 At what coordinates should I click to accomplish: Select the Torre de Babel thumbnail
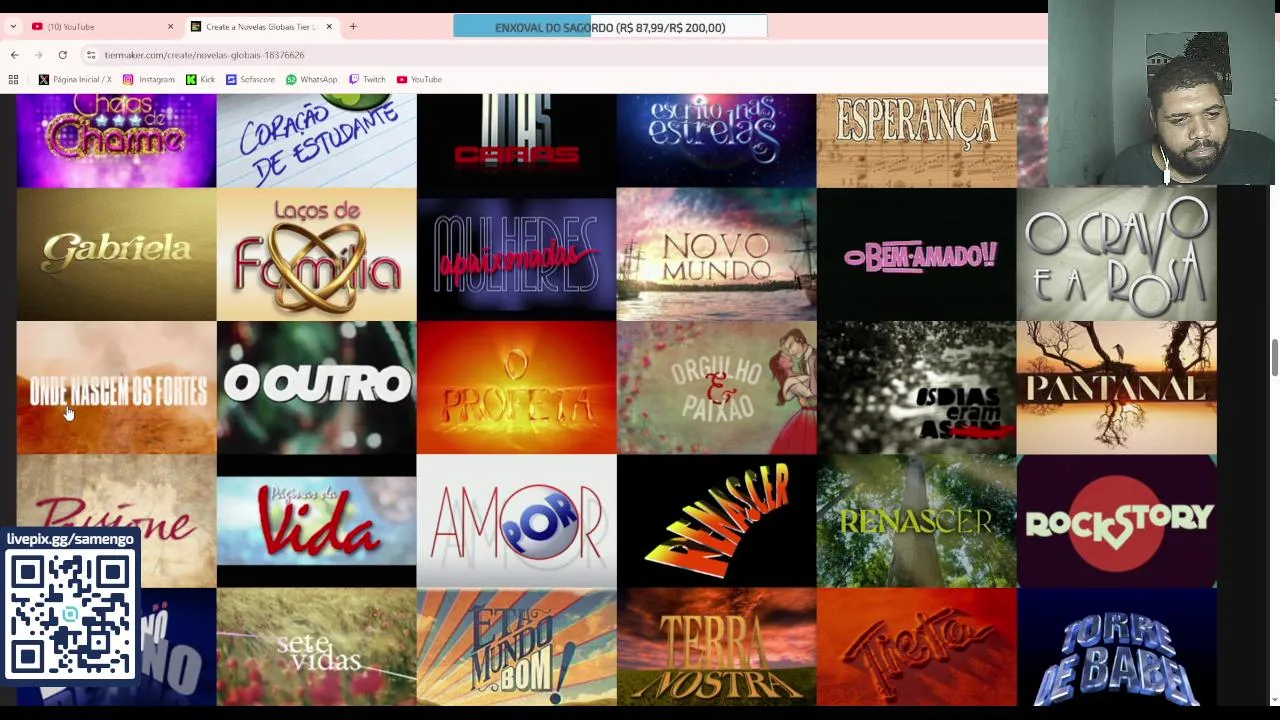coord(1116,647)
